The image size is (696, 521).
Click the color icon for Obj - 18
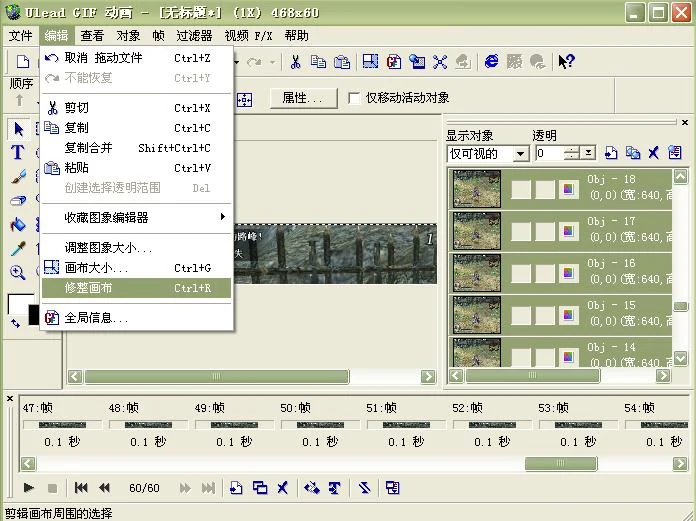[569, 189]
